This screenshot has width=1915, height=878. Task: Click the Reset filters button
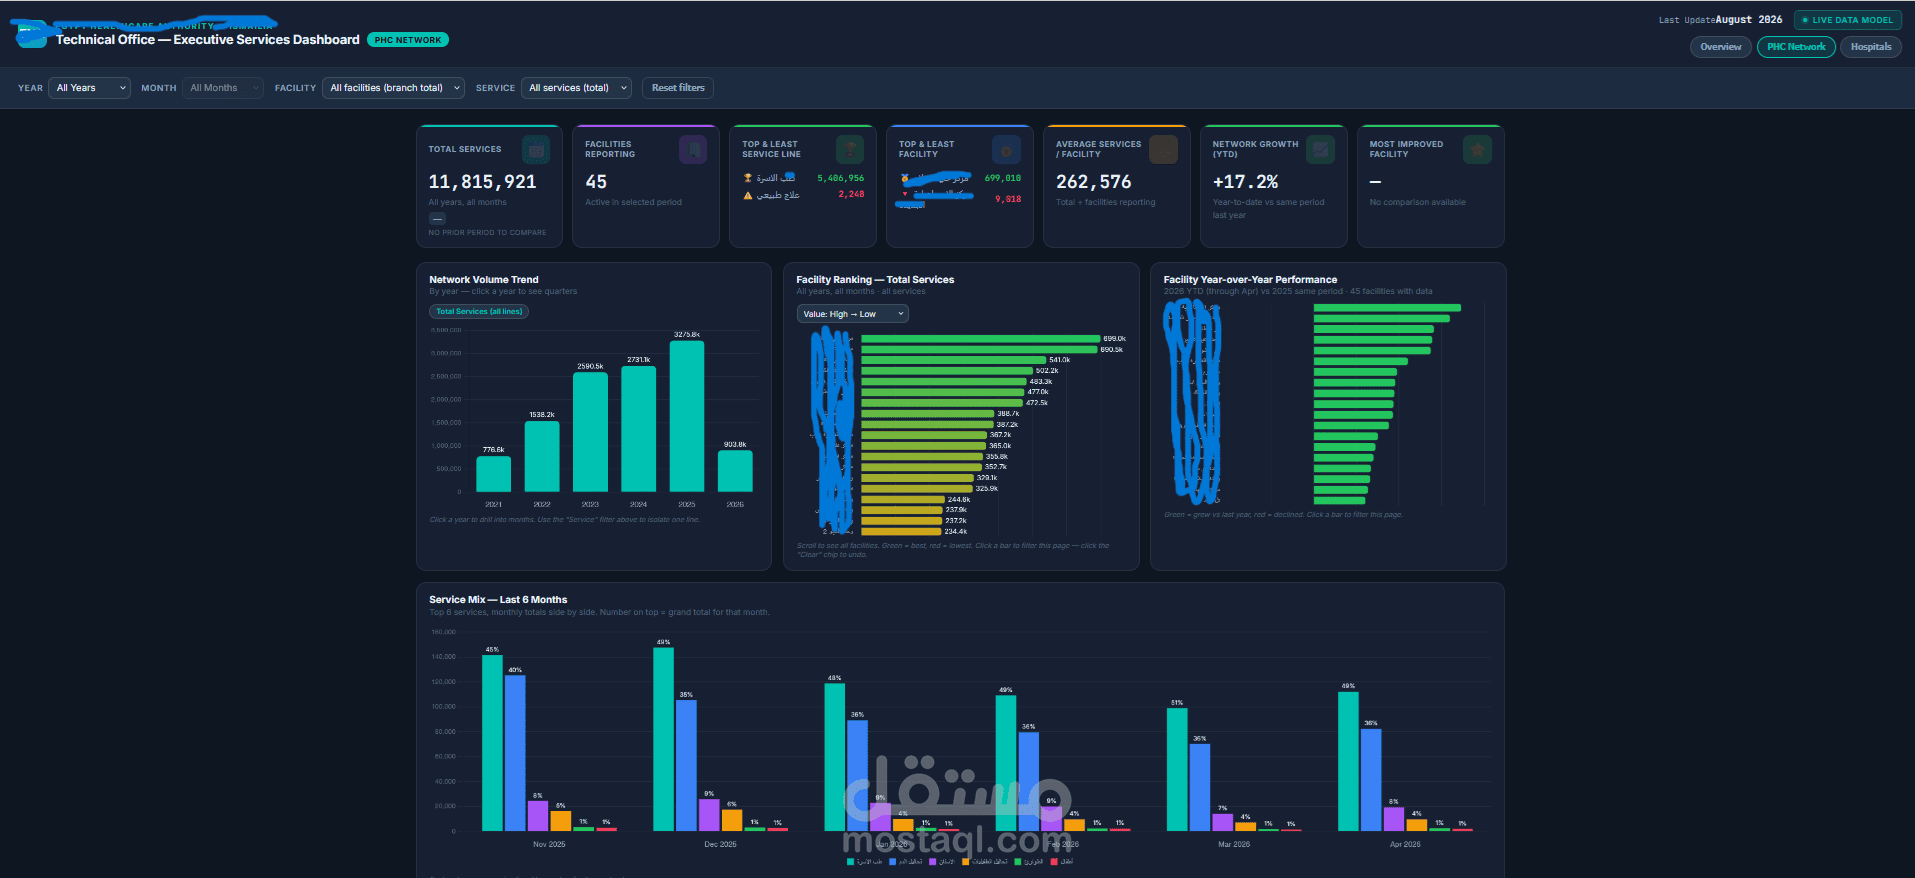pyautogui.click(x=678, y=88)
